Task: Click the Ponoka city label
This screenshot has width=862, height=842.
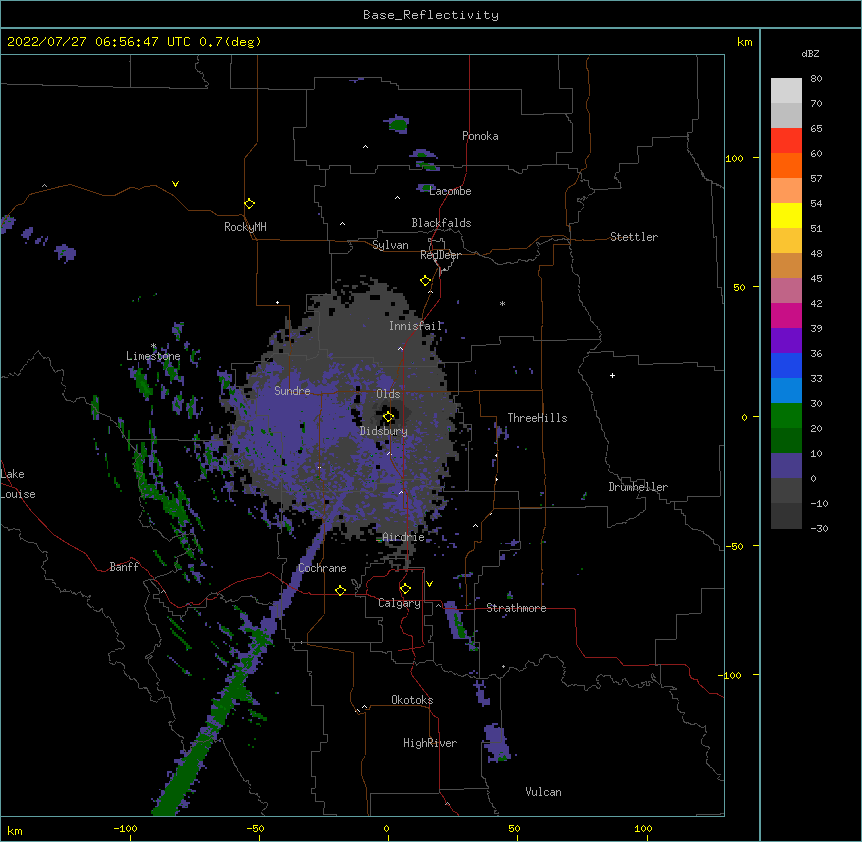Action: pos(480,136)
